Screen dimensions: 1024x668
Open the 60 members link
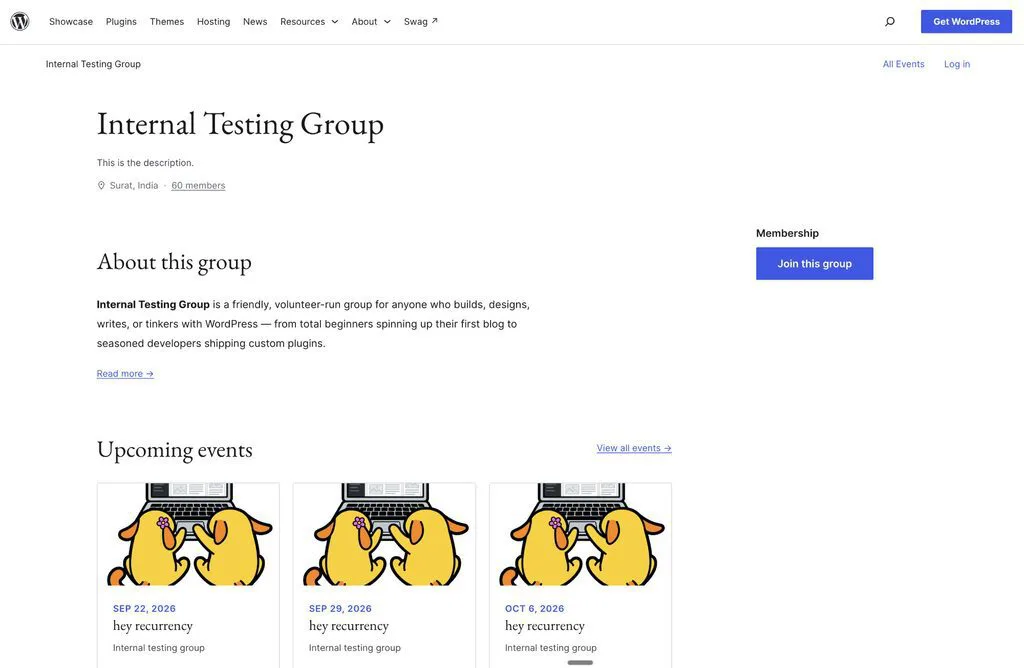tap(198, 185)
